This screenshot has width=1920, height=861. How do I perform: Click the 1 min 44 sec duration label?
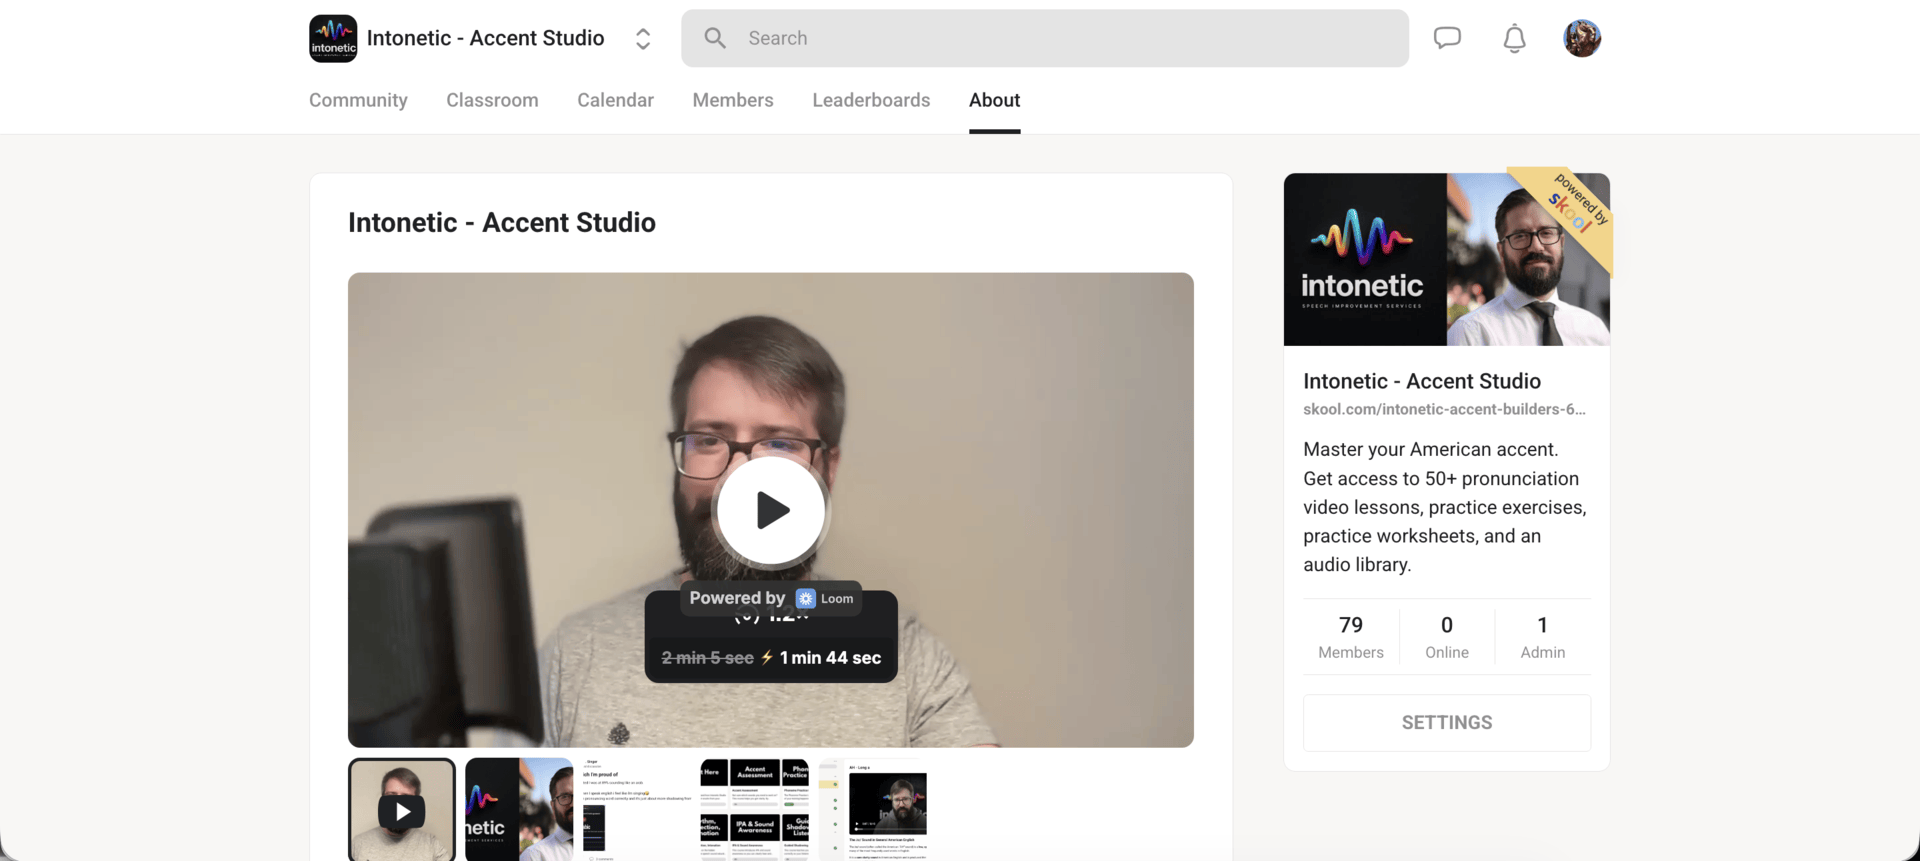coord(831,657)
